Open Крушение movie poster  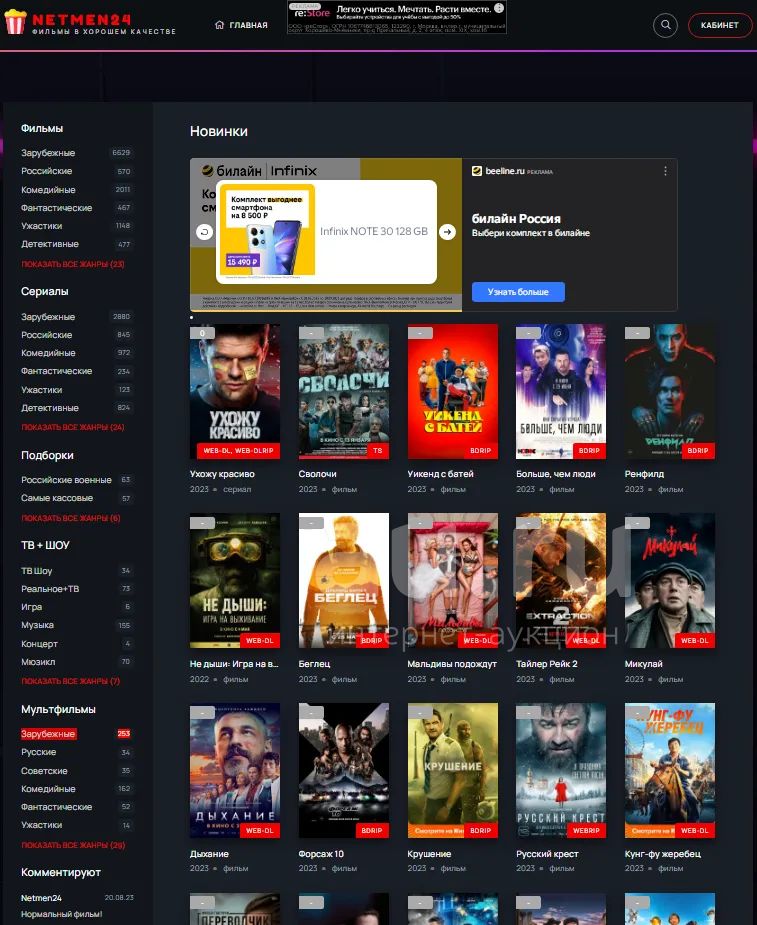453,770
